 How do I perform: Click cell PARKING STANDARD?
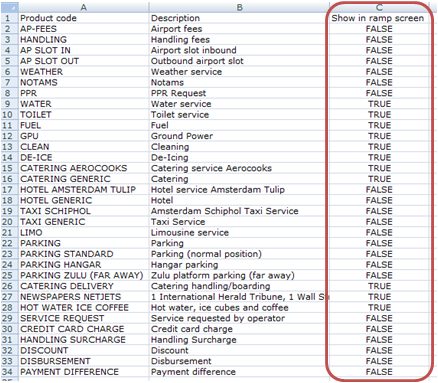(84, 254)
